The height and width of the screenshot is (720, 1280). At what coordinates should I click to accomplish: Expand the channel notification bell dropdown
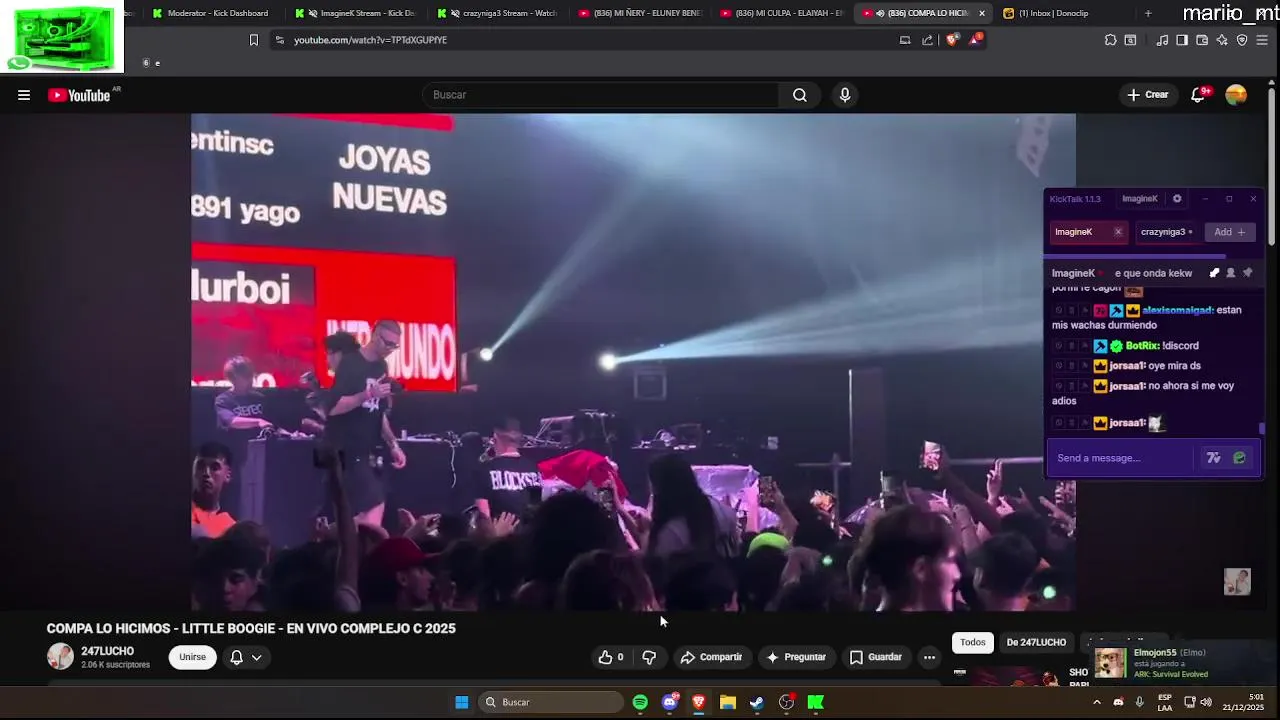click(x=246, y=657)
